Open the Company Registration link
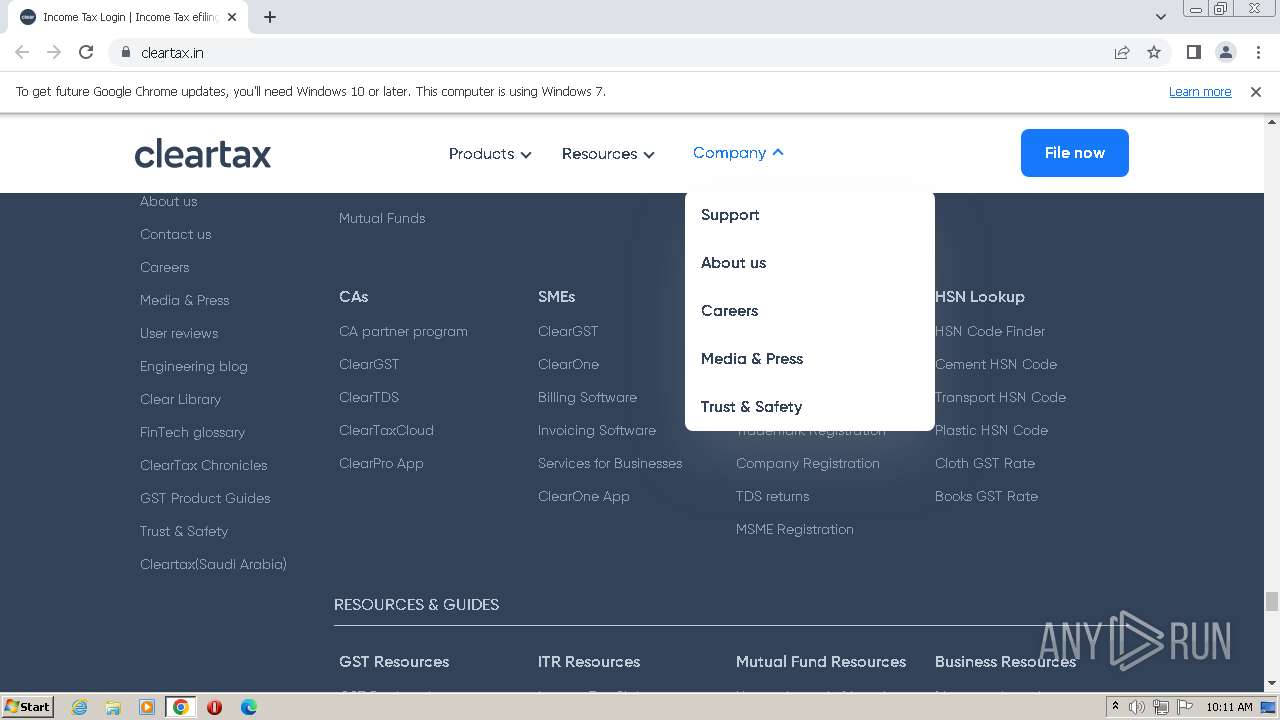 [x=808, y=463]
